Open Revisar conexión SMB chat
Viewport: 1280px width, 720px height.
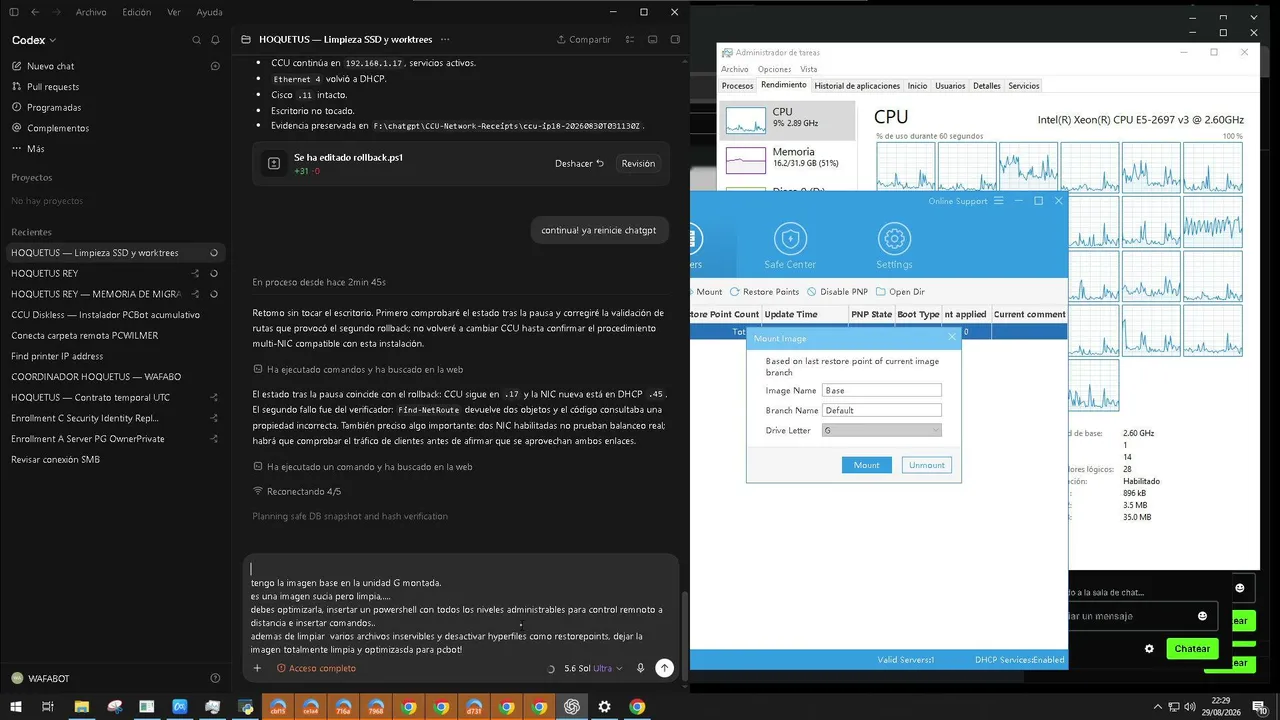[113, 460]
